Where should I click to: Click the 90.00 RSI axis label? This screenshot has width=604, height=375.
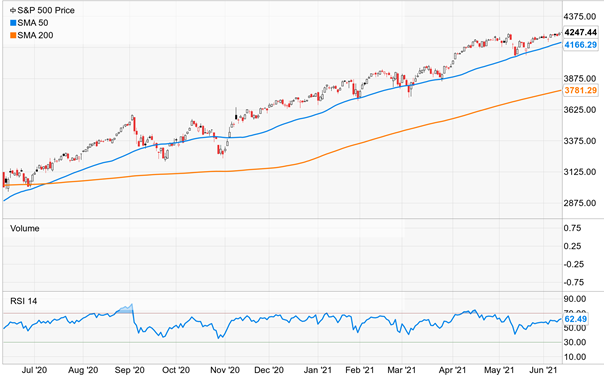click(574, 299)
